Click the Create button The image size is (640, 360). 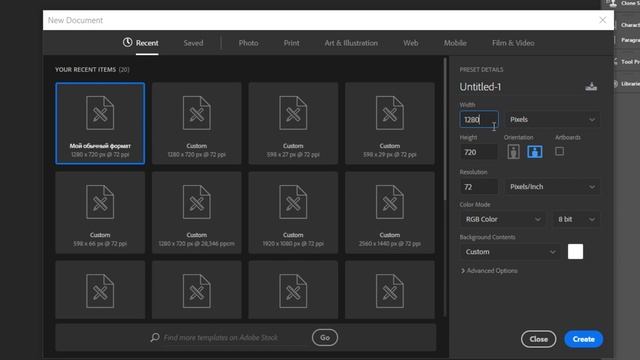pos(584,339)
